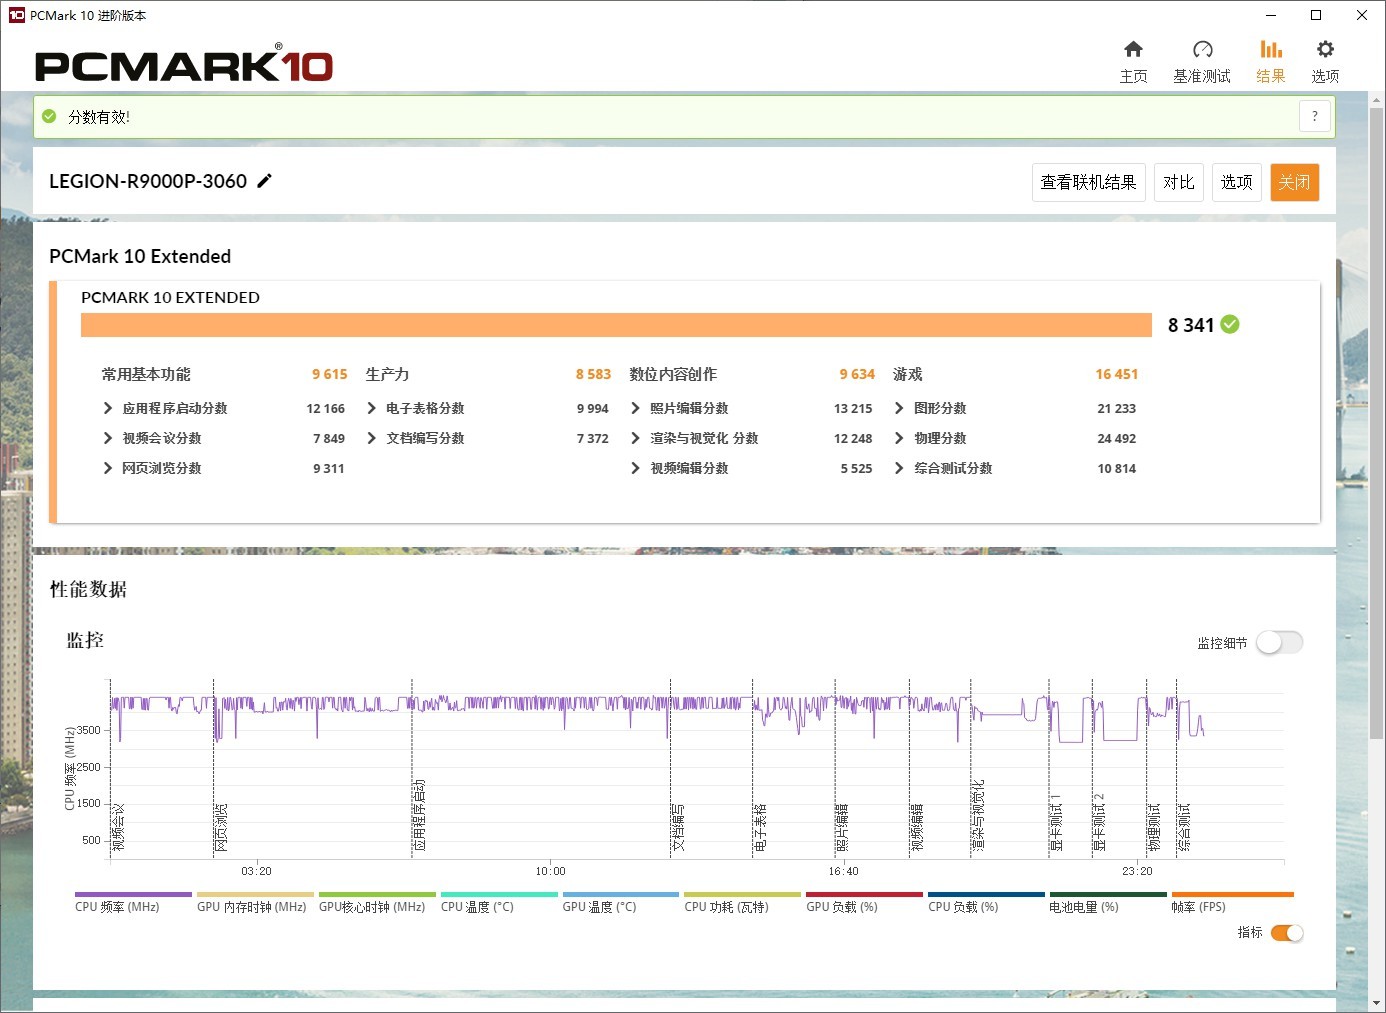Open the 选项 gear icon
The width and height of the screenshot is (1386, 1013).
(x=1325, y=49)
